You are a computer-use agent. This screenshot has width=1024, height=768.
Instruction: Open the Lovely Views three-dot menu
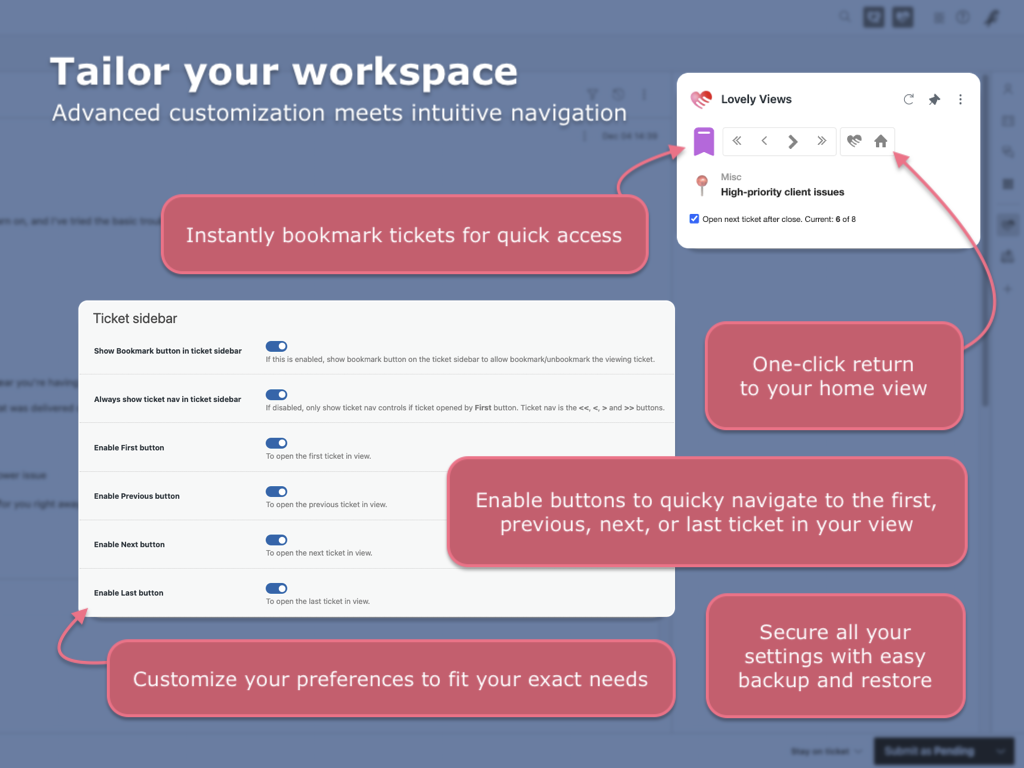point(960,100)
